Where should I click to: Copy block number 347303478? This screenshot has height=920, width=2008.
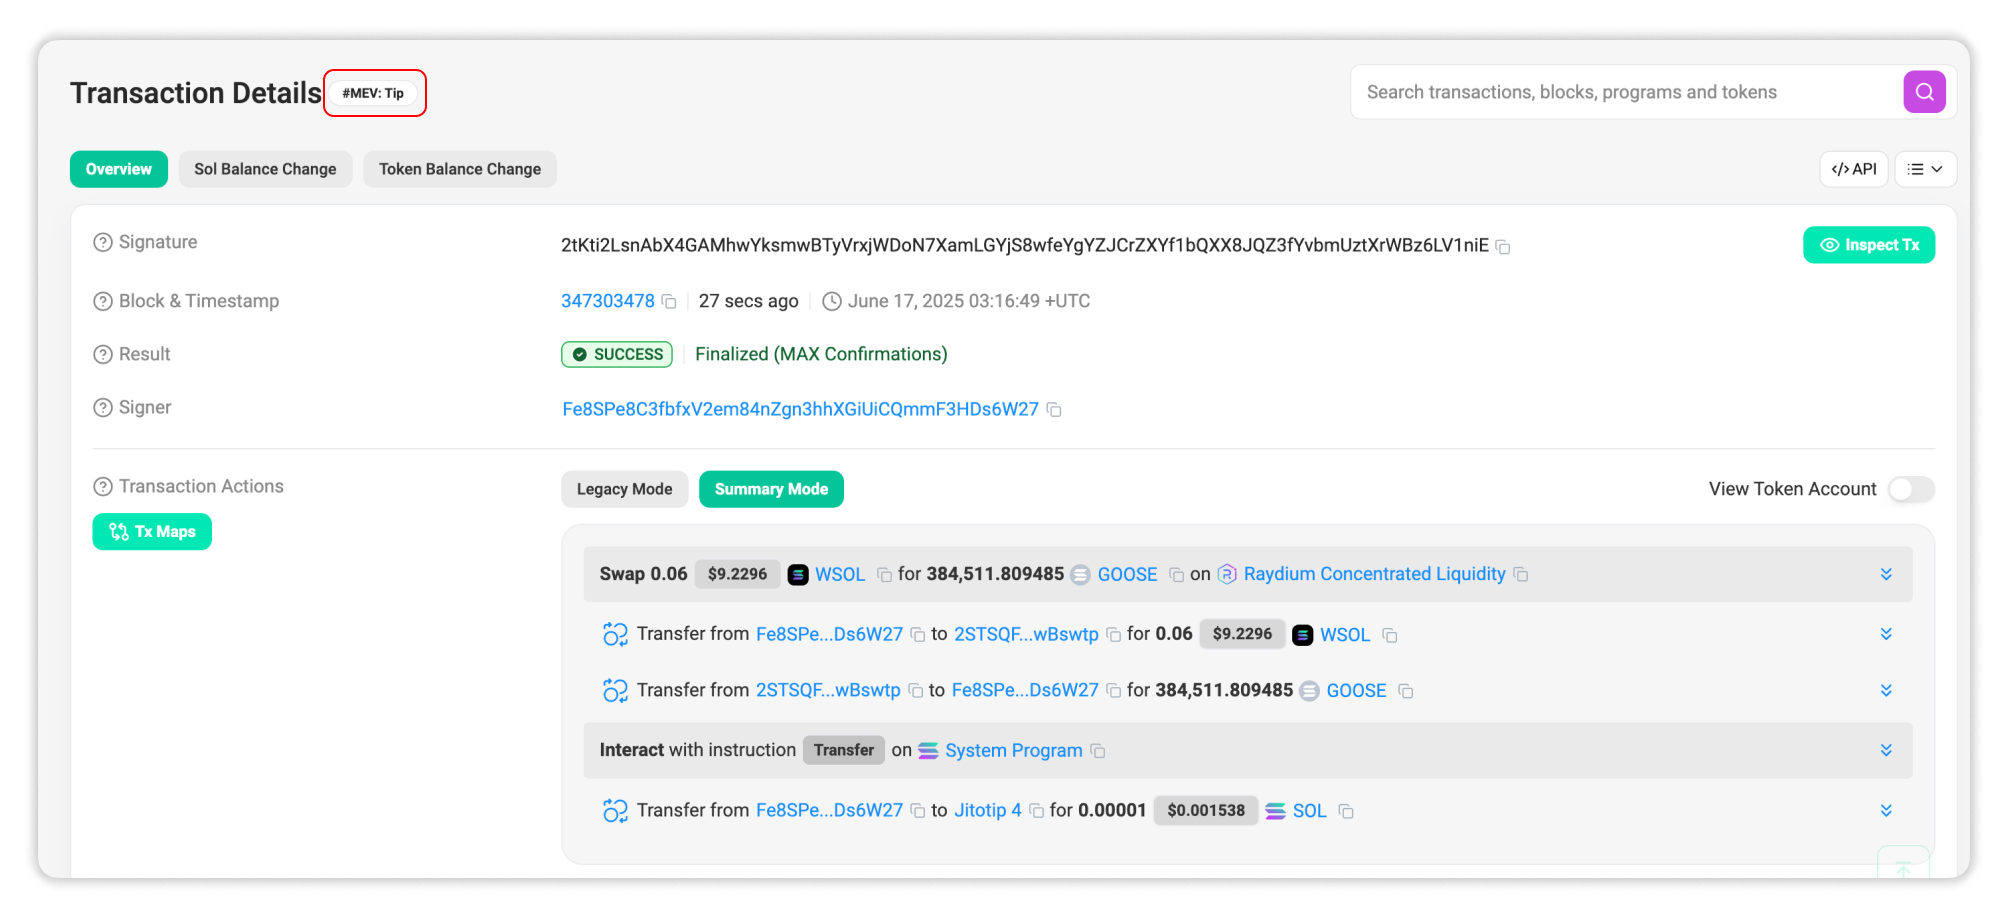coord(669,302)
